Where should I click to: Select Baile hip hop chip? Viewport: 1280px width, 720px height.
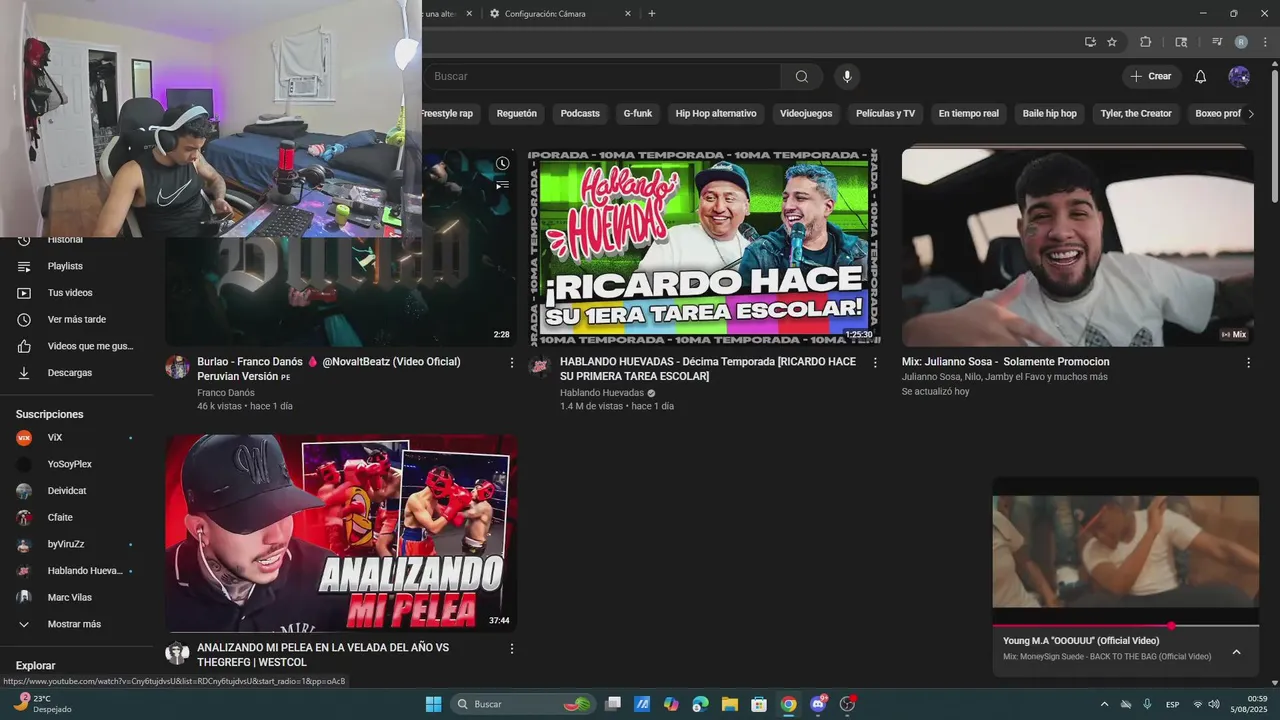point(1050,114)
